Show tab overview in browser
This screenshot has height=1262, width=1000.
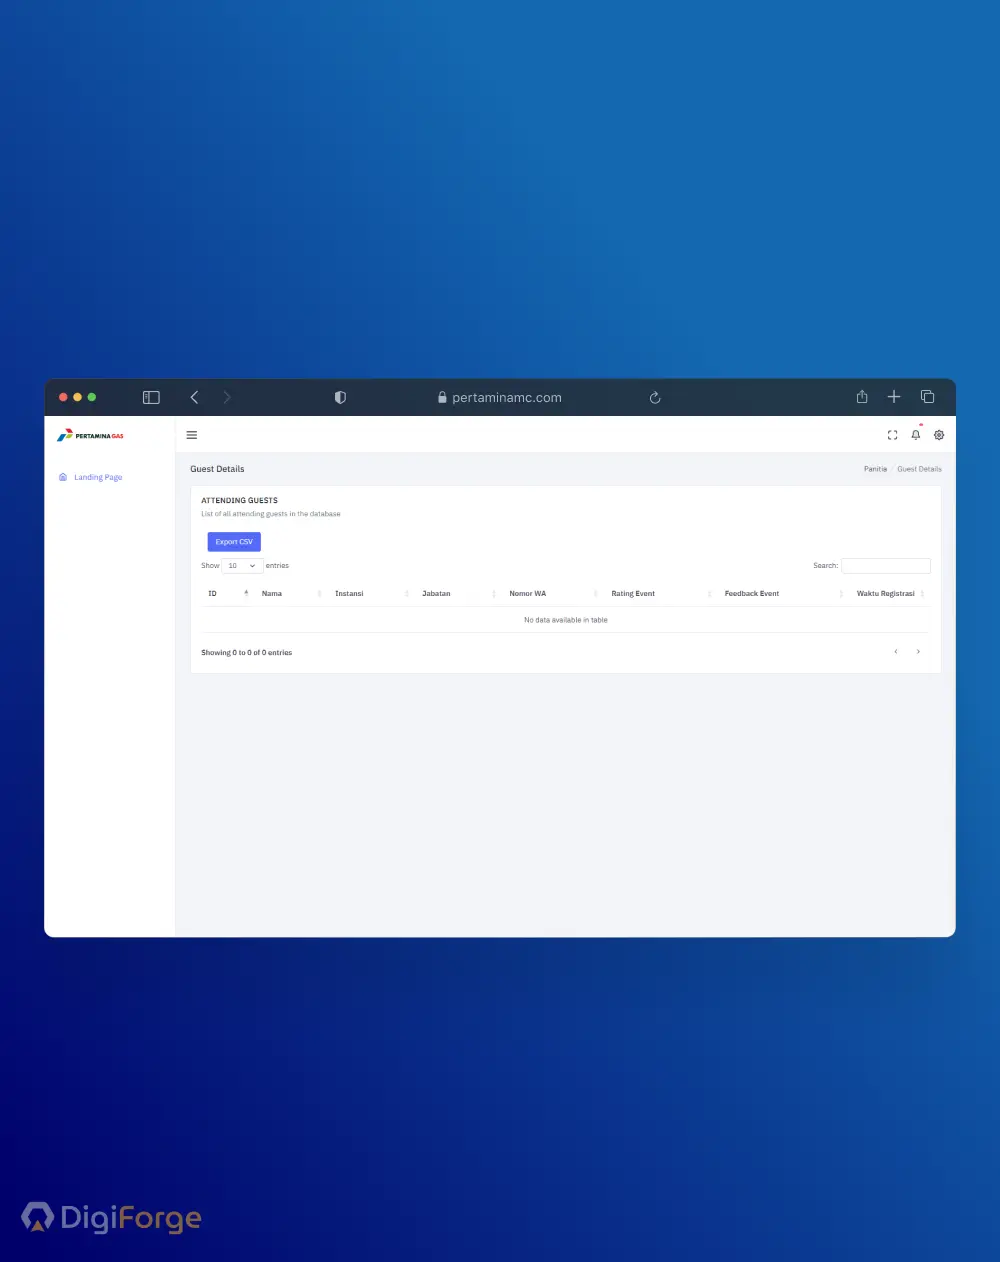(927, 397)
